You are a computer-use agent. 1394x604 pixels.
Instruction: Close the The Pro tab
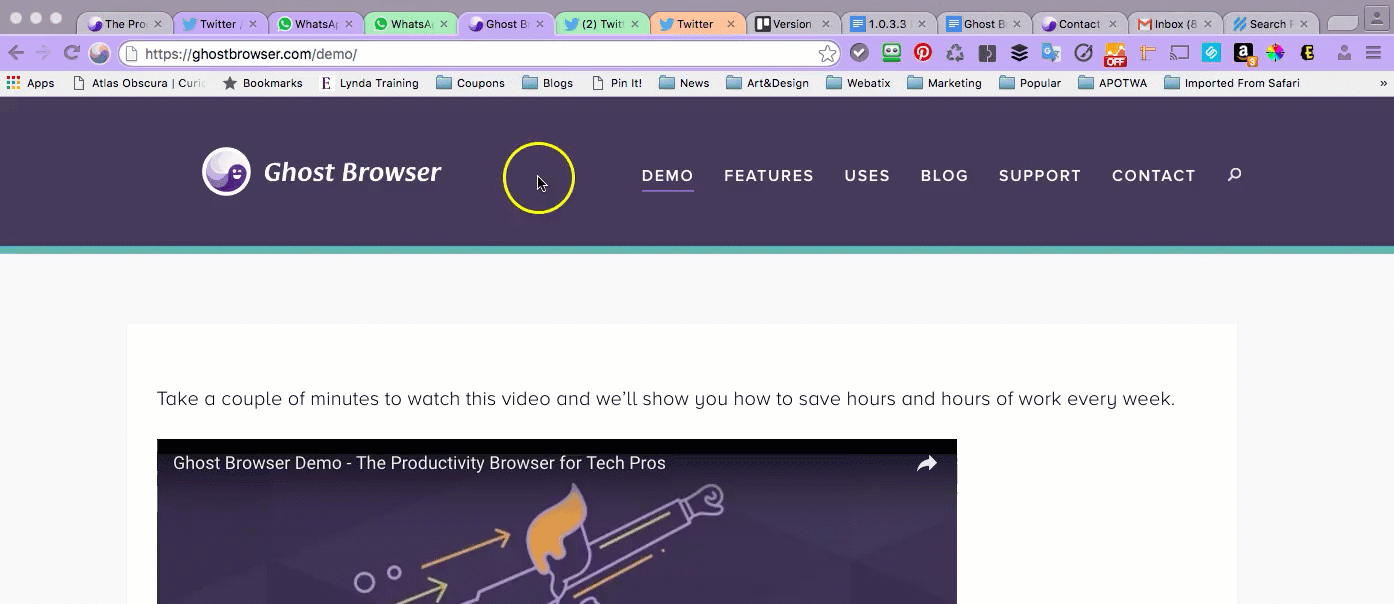pos(157,24)
